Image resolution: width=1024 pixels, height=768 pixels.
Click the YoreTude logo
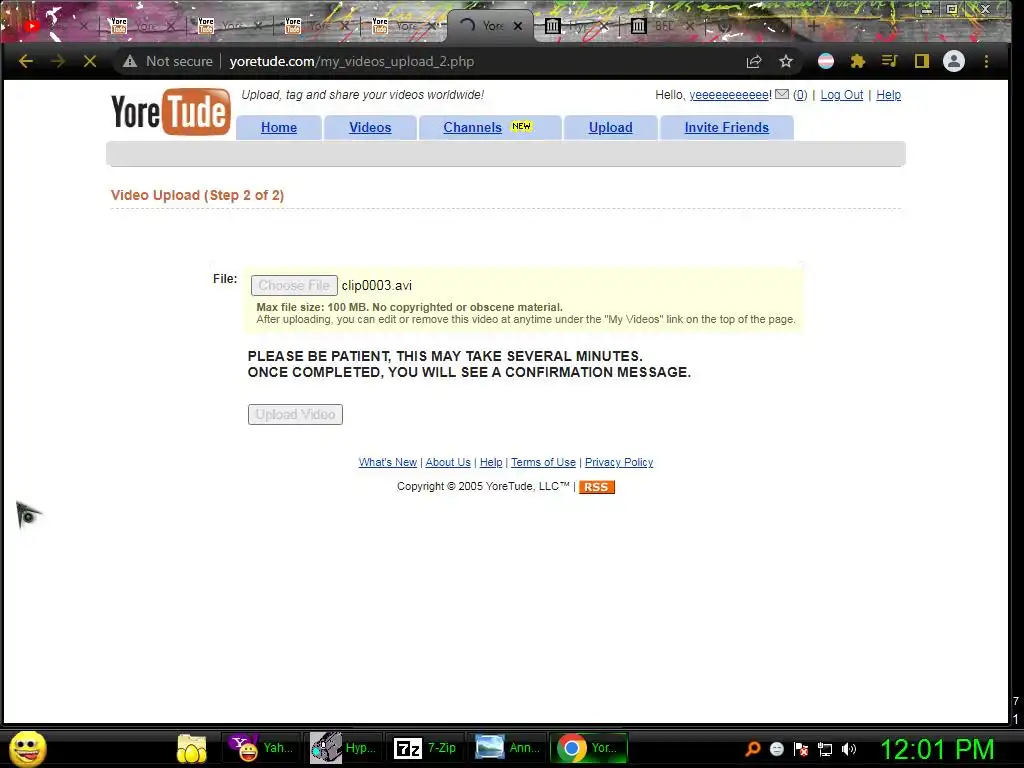[x=170, y=112]
